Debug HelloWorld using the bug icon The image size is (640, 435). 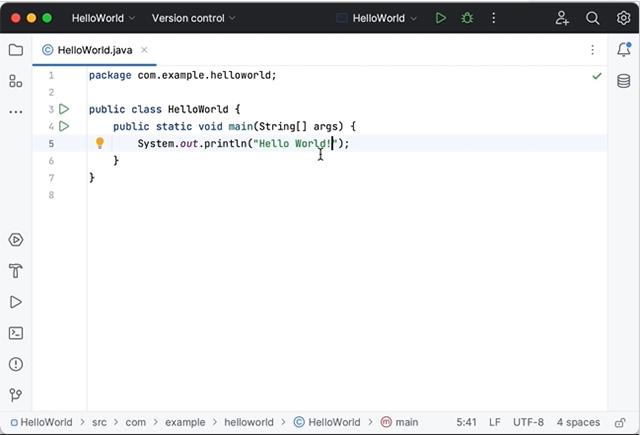click(x=467, y=18)
